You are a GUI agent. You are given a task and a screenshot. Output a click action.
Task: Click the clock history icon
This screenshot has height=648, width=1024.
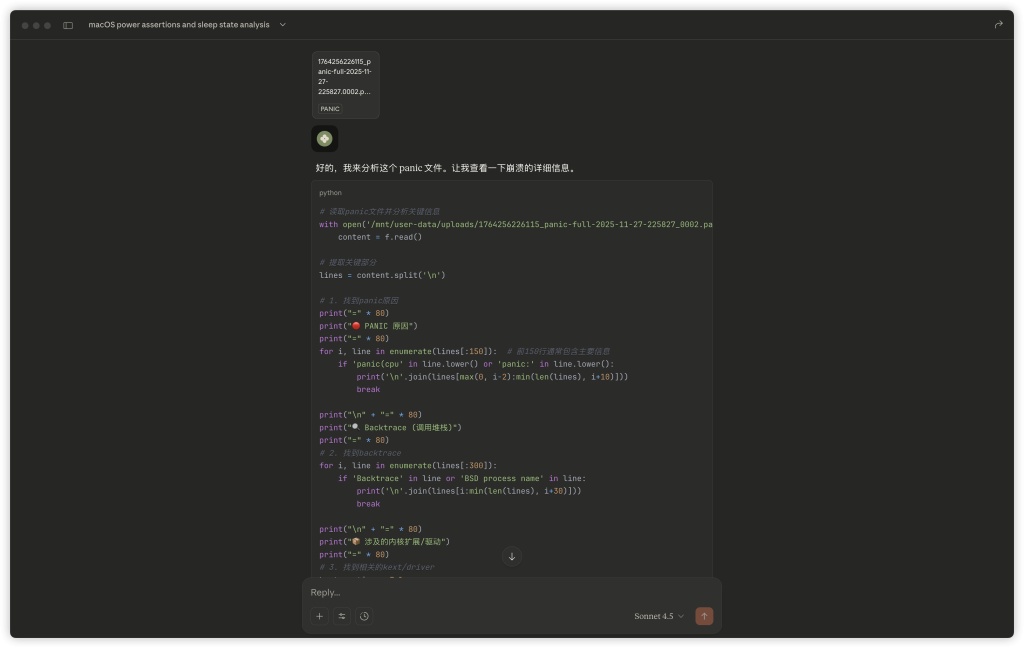[x=364, y=616]
